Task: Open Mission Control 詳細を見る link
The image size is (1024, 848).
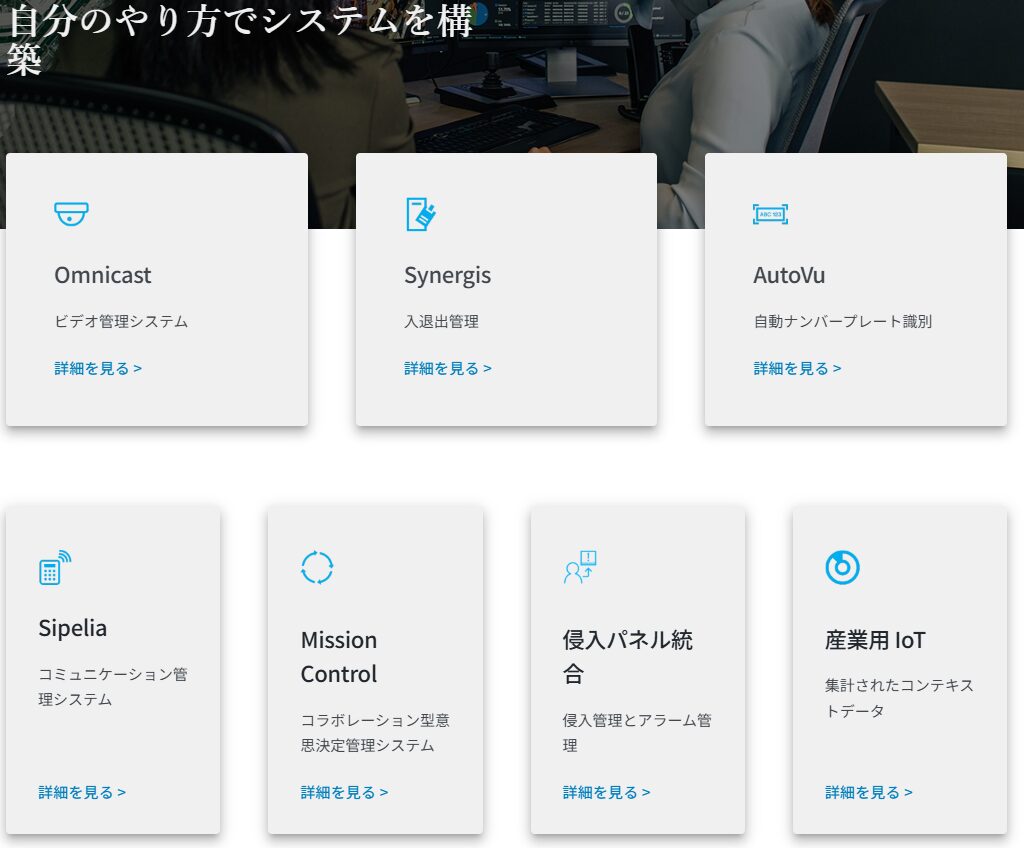Action: click(344, 792)
